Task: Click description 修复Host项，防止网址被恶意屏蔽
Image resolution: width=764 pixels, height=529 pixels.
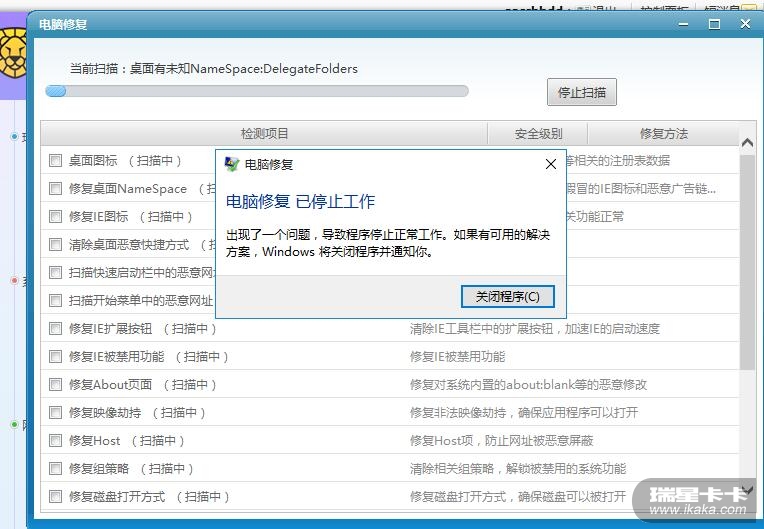Action: [501, 441]
